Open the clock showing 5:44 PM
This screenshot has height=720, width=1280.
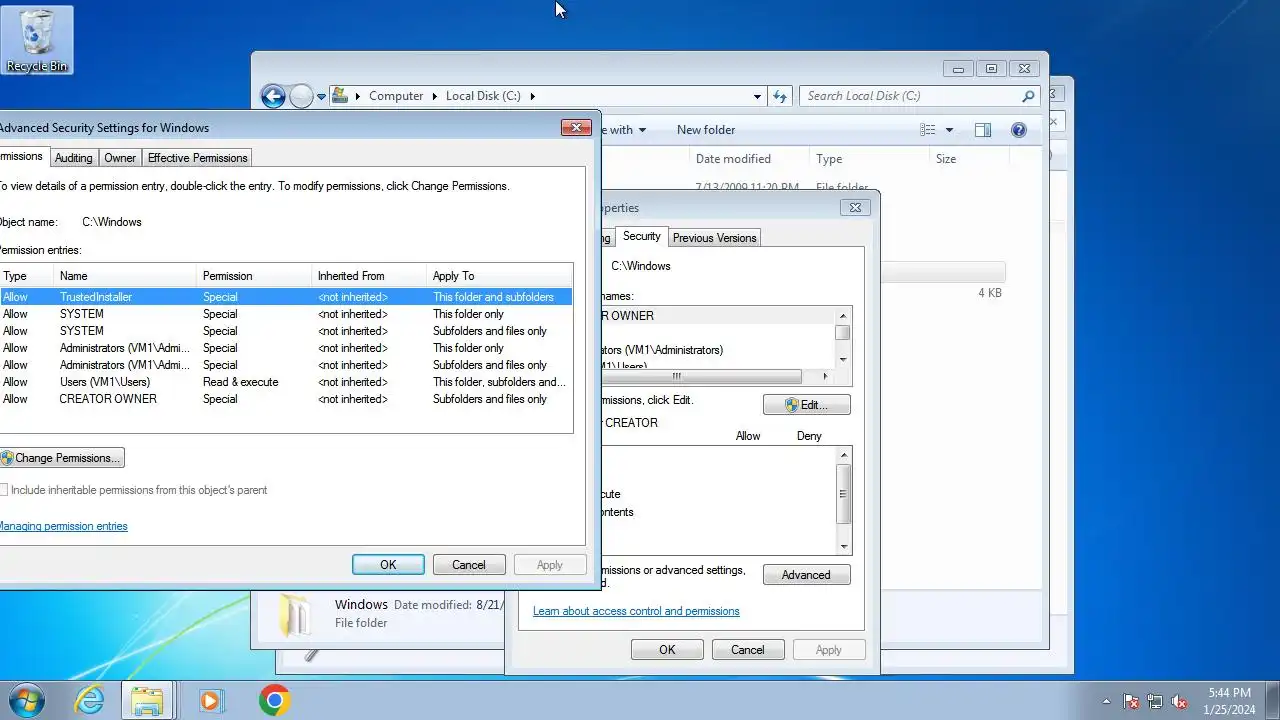1229,701
